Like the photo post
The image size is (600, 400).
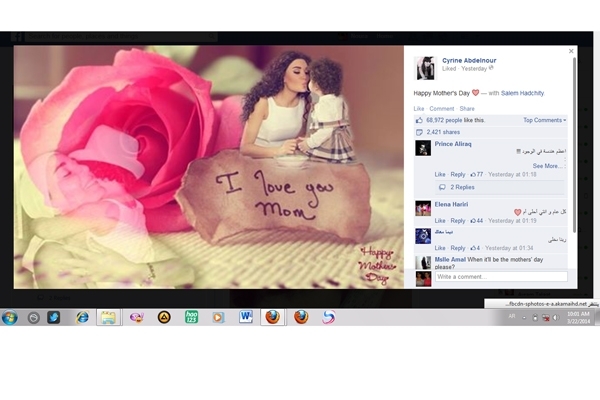point(419,108)
